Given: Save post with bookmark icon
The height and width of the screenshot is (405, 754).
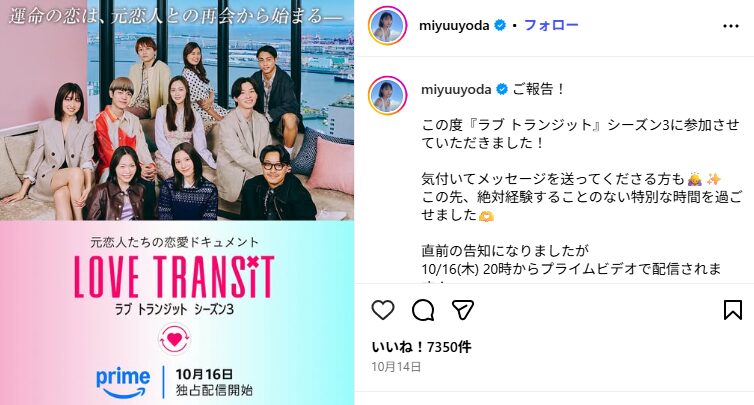Looking at the screenshot, I should point(733,310).
